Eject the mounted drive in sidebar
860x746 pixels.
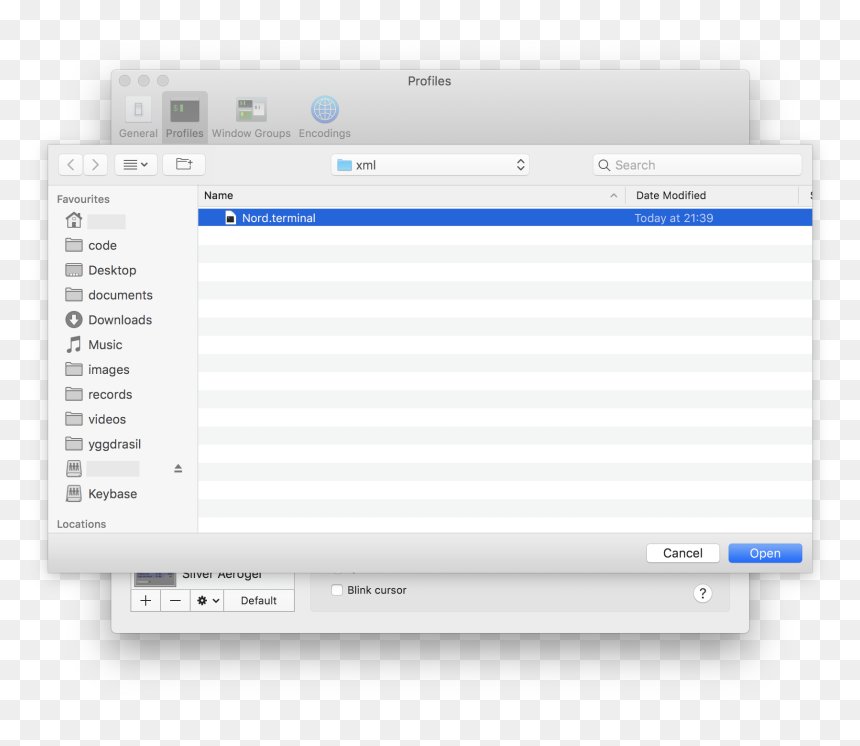pos(178,468)
